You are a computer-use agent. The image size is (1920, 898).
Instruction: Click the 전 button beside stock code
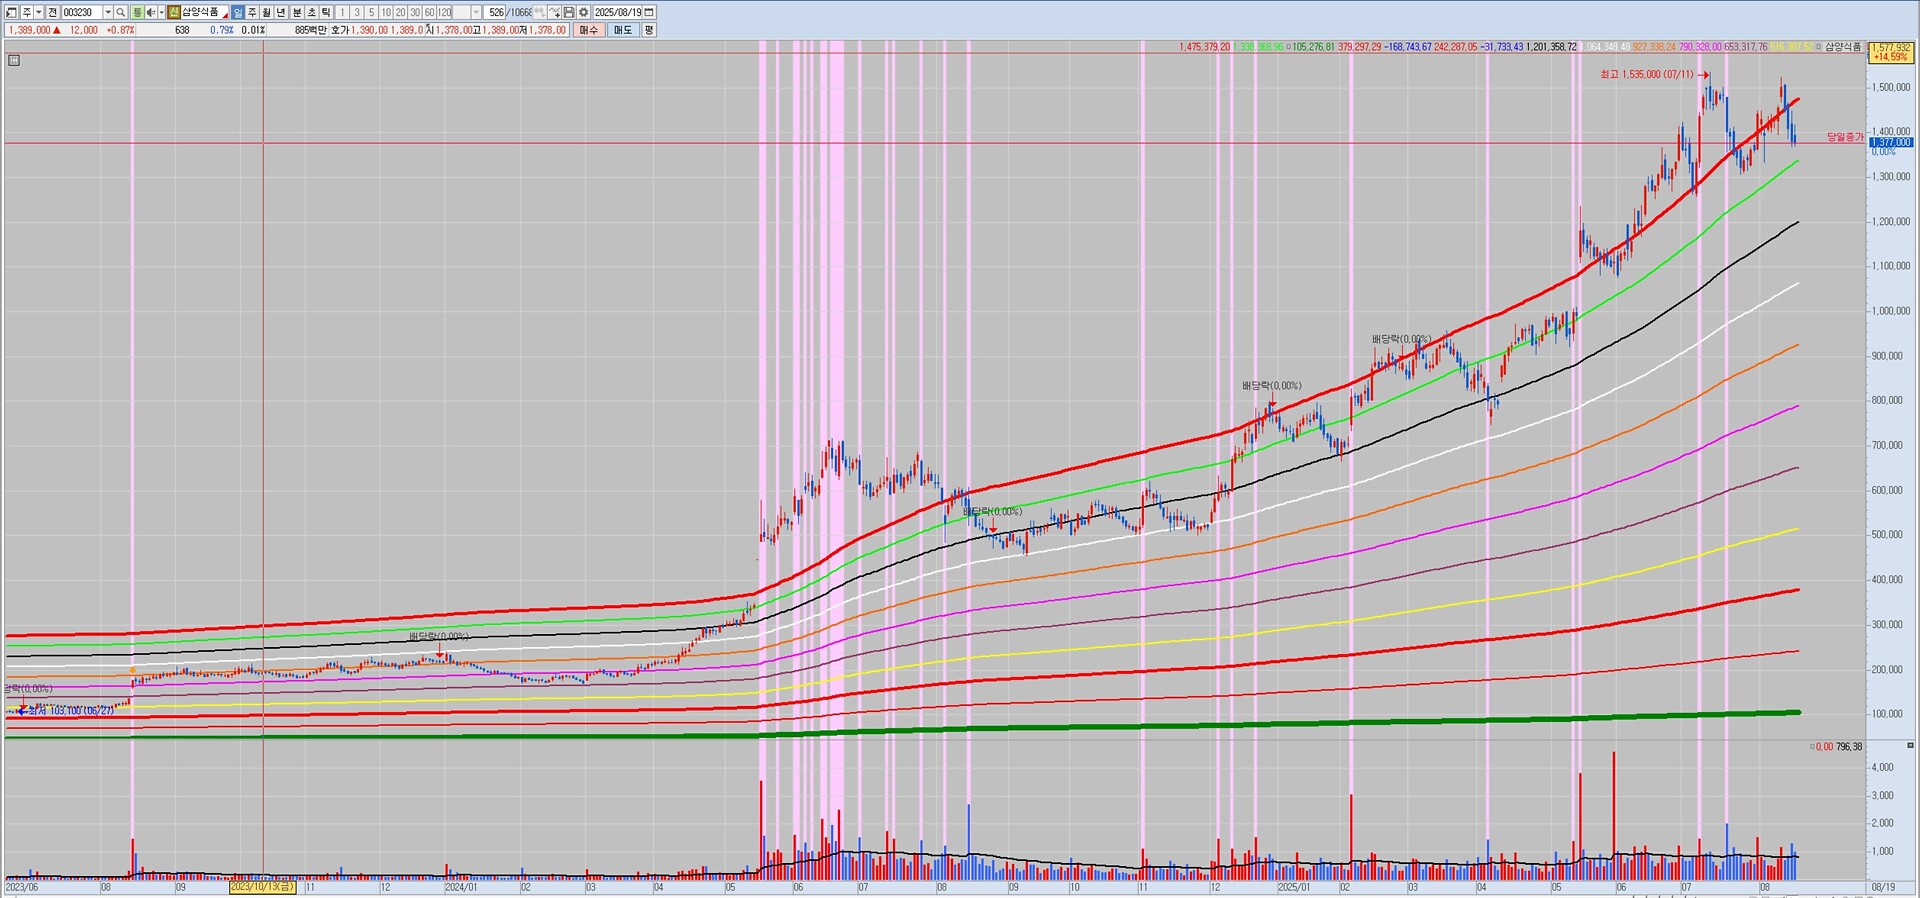click(x=53, y=12)
